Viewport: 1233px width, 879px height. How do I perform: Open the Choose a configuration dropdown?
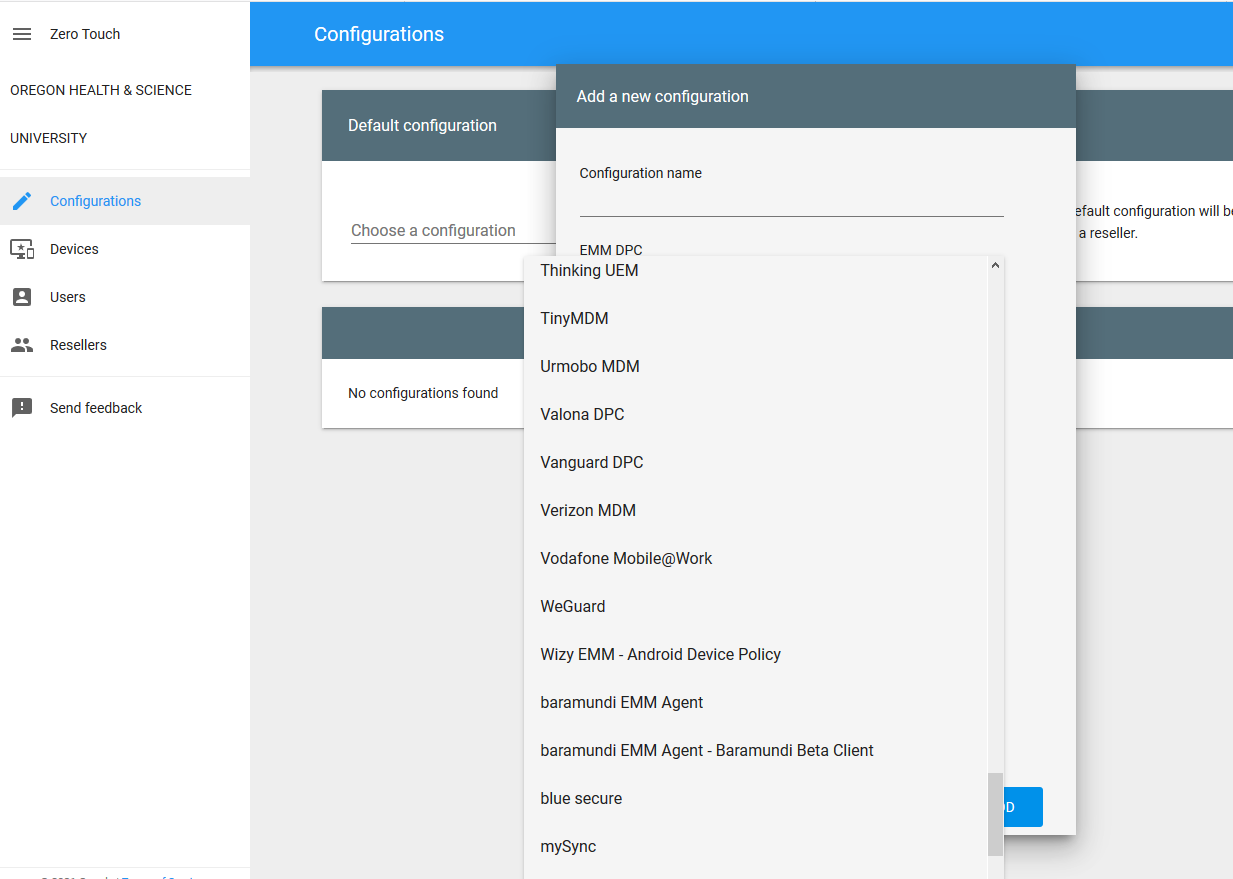[453, 230]
